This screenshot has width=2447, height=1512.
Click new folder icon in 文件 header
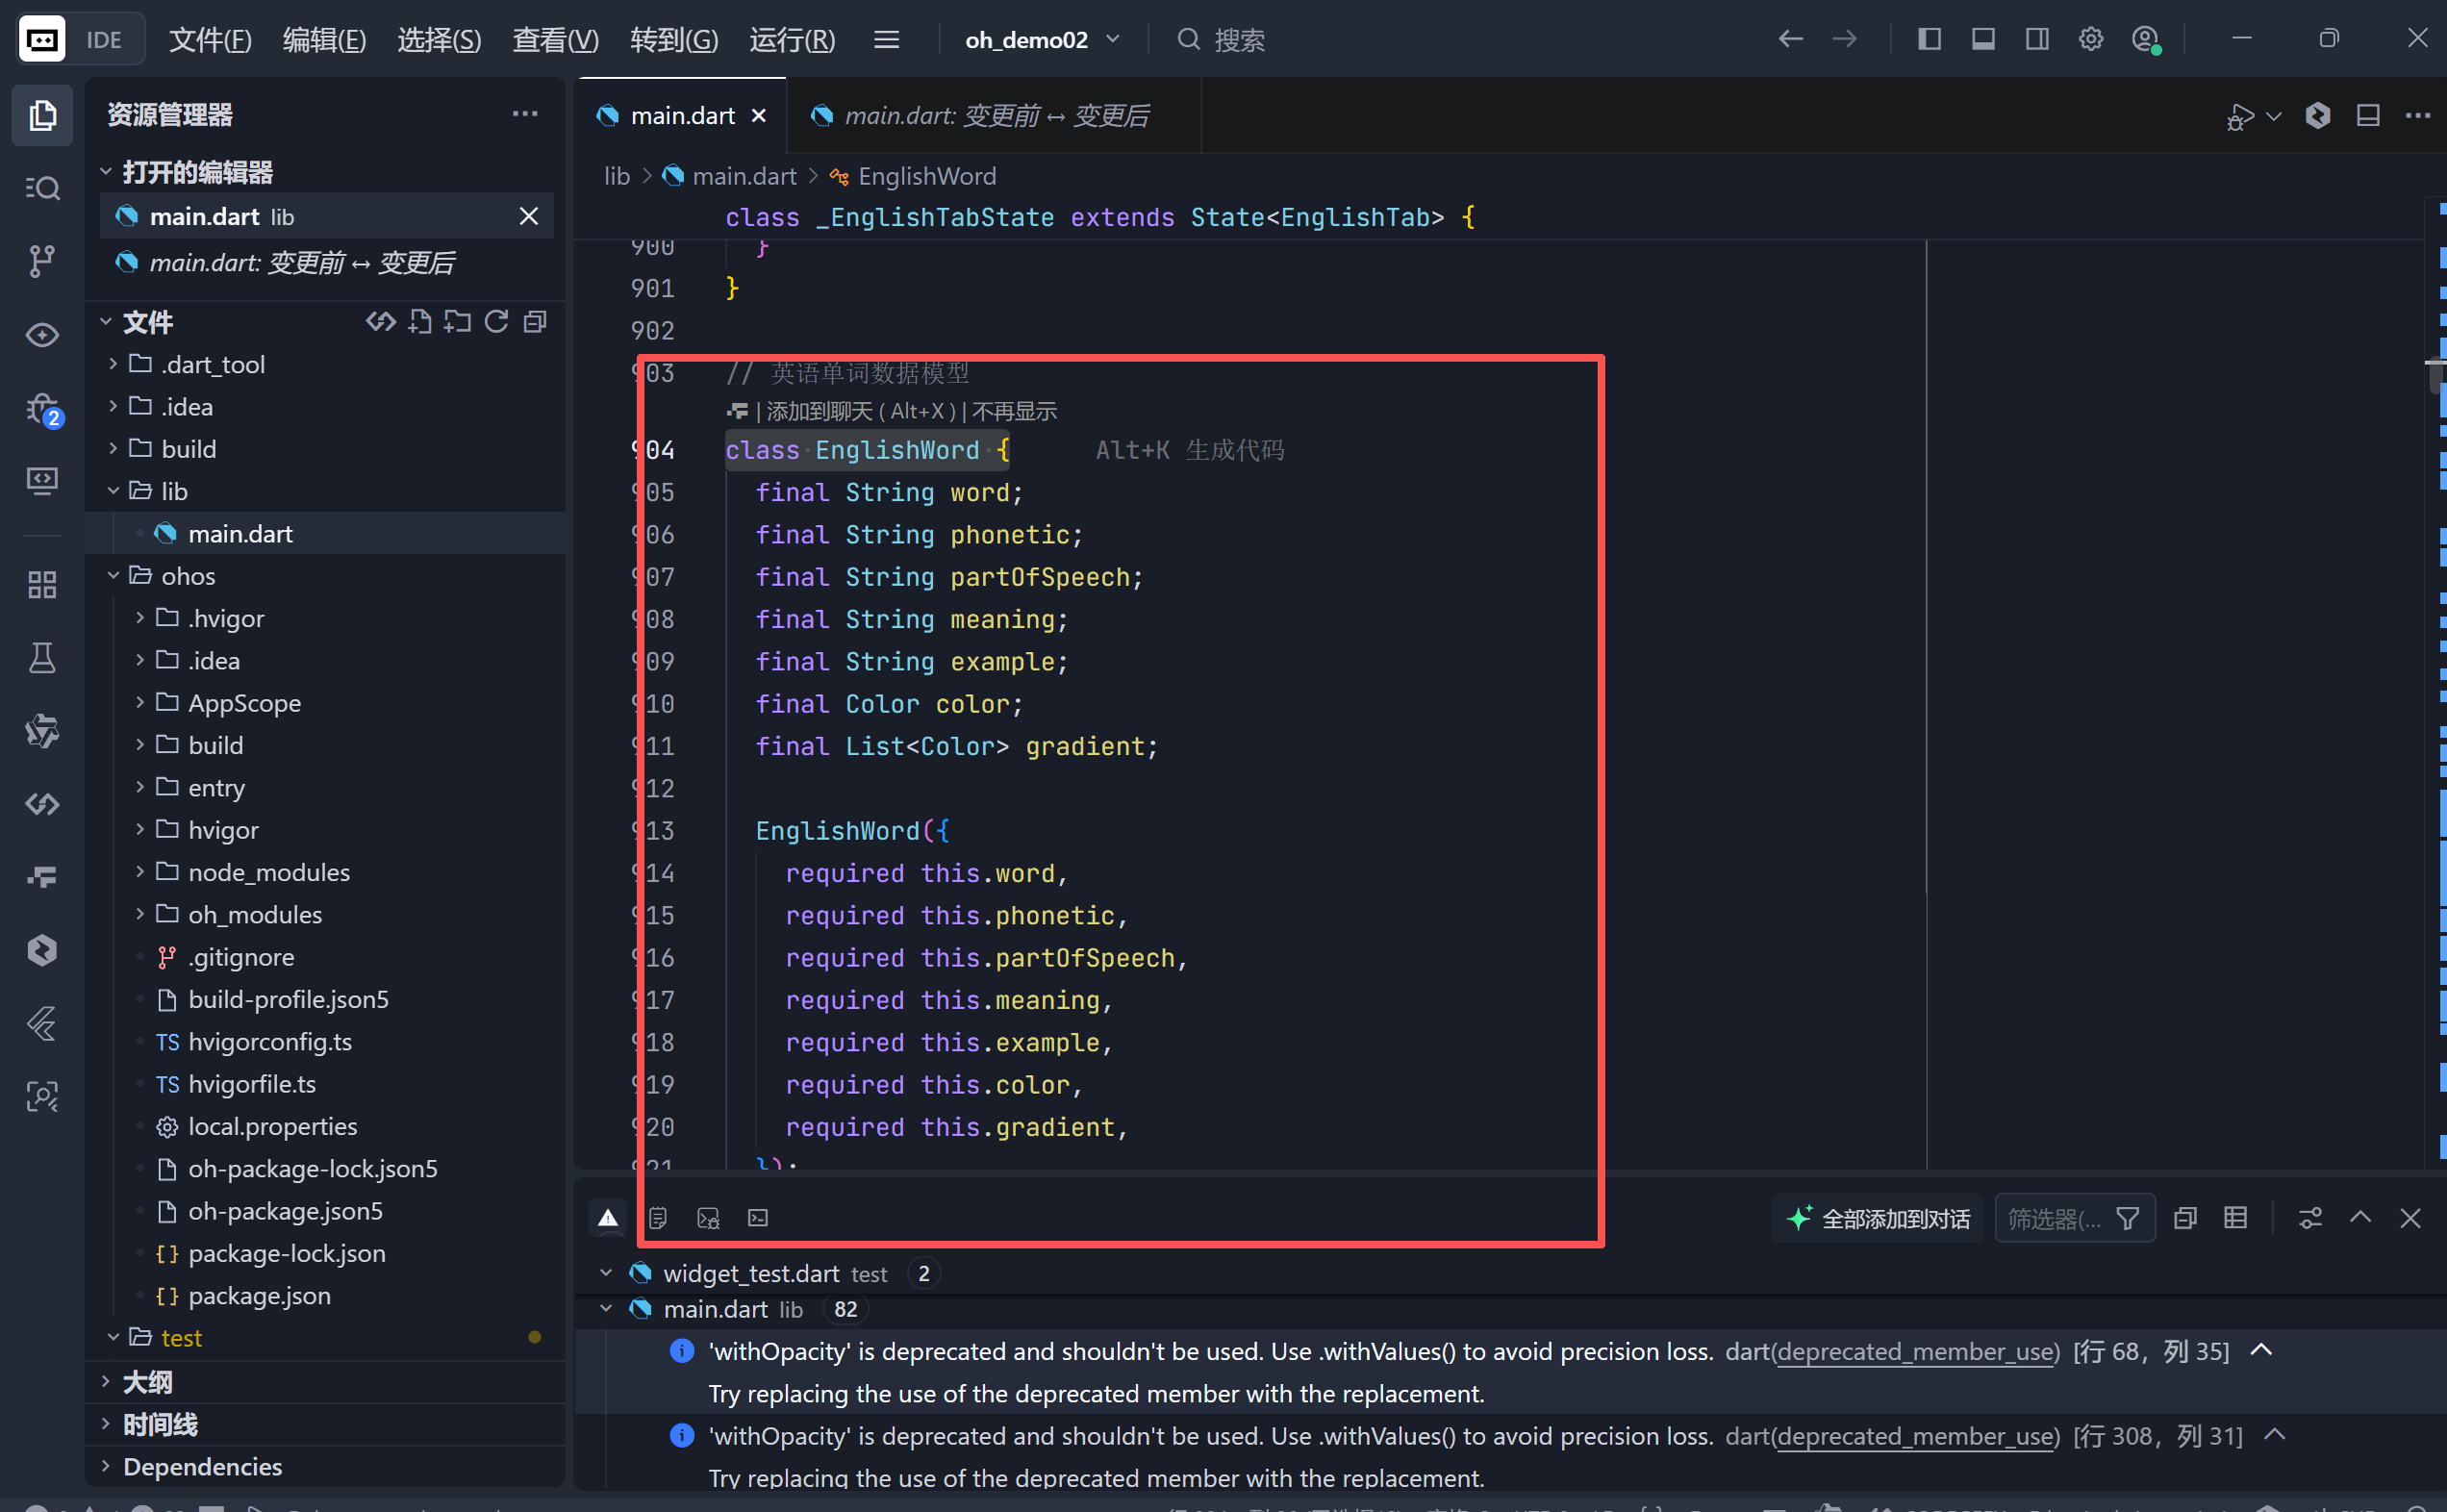point(458,322)
